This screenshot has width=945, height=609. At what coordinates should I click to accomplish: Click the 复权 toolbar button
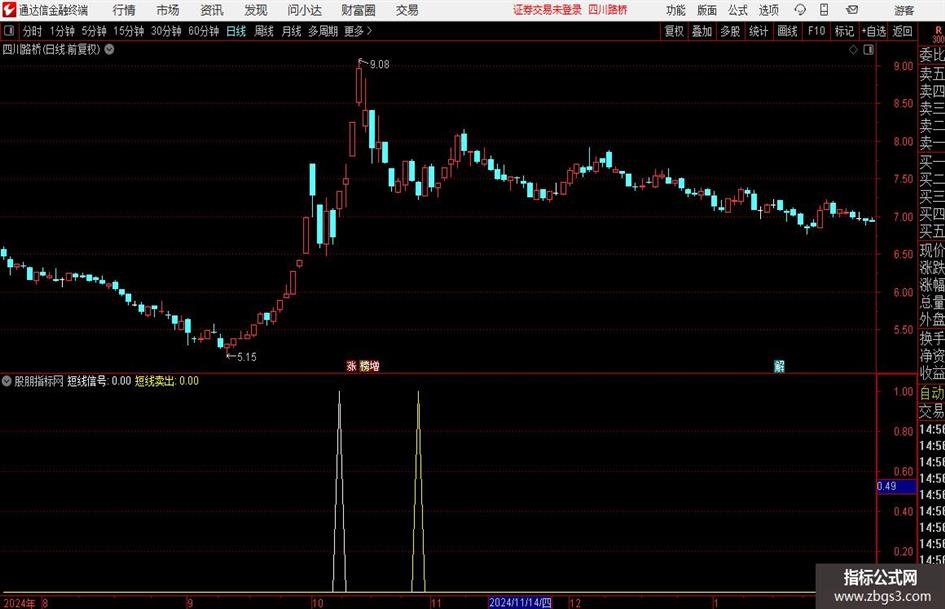(674, 31)
